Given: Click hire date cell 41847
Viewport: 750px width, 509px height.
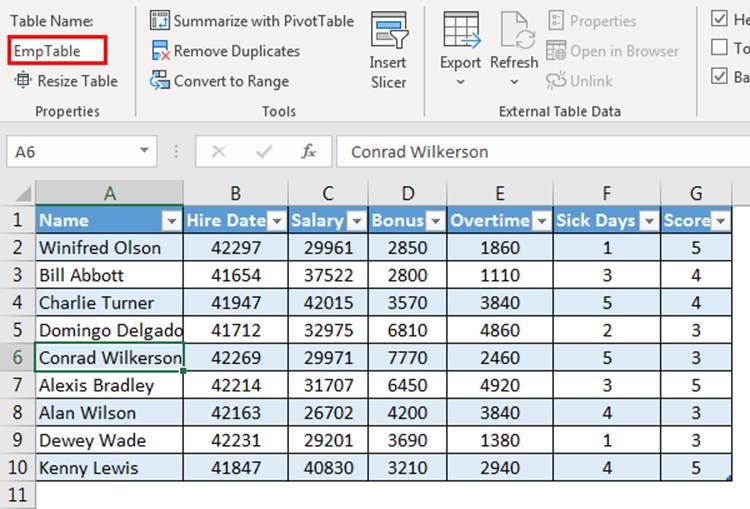Looking at the screenshot, I should tap(236, 467).
